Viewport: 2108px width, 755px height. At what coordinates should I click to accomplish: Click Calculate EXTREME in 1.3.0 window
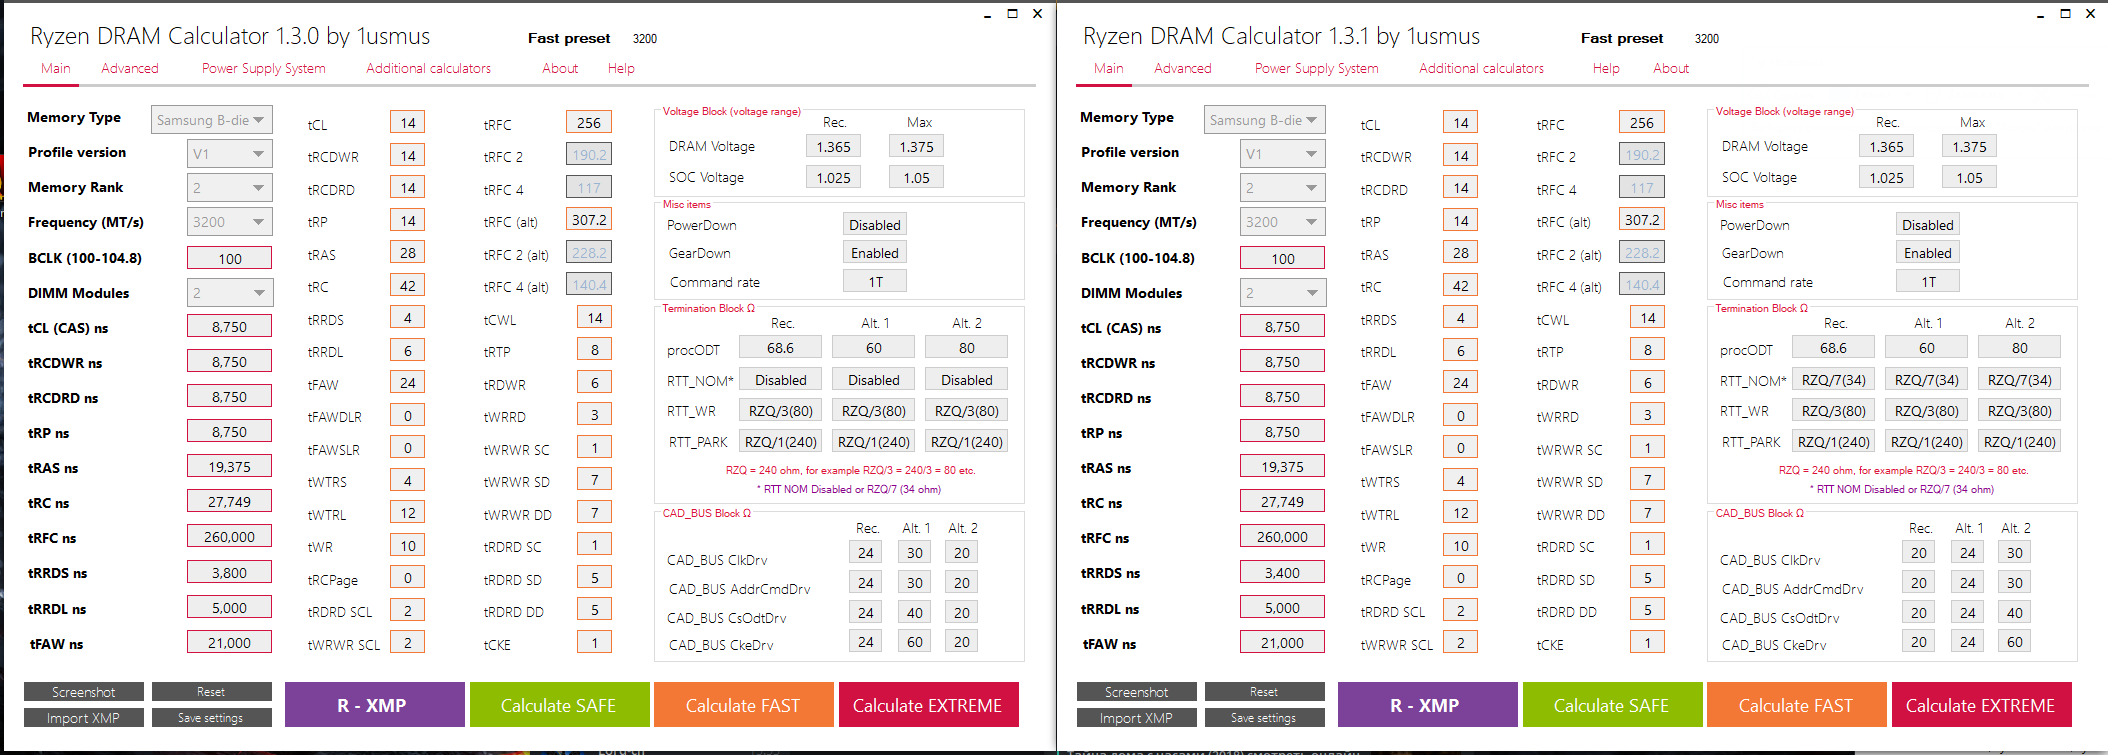(x=928, y=705)
